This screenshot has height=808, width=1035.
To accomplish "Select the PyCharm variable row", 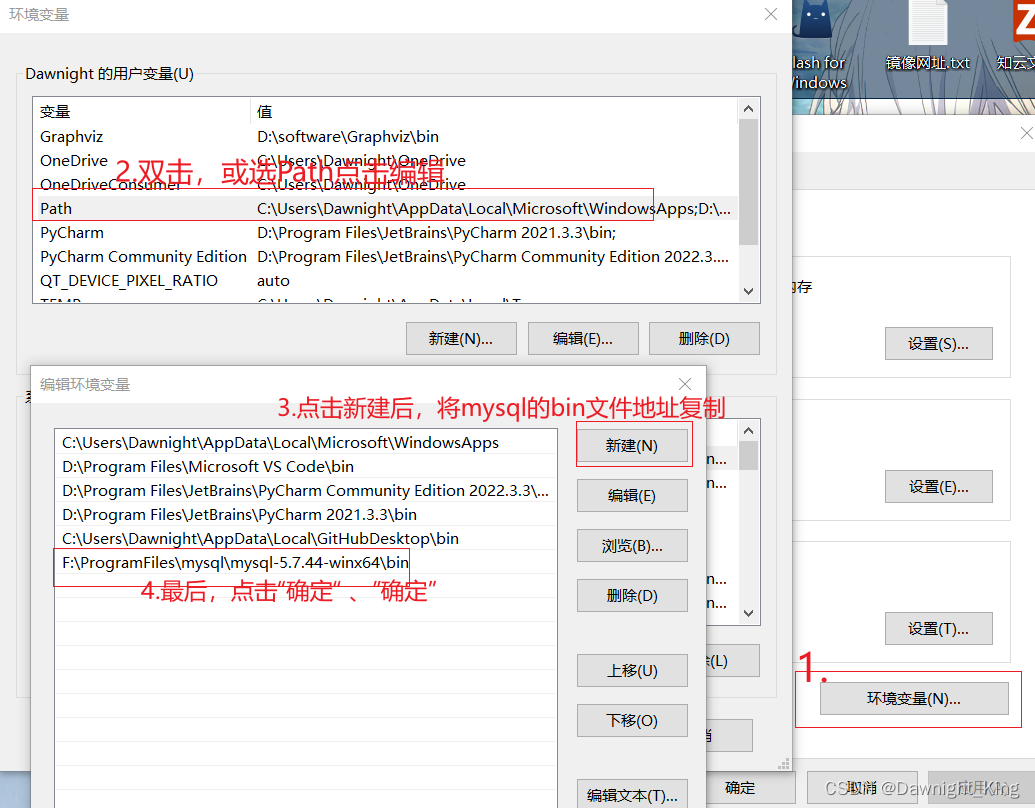I will [385, 232].
